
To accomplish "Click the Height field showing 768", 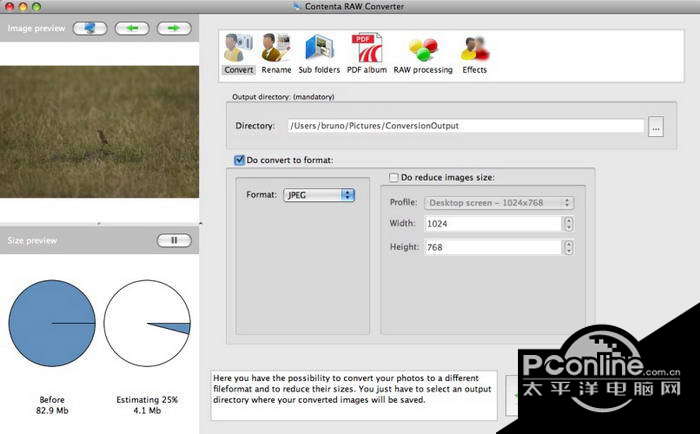I will (x=493, y=247).
